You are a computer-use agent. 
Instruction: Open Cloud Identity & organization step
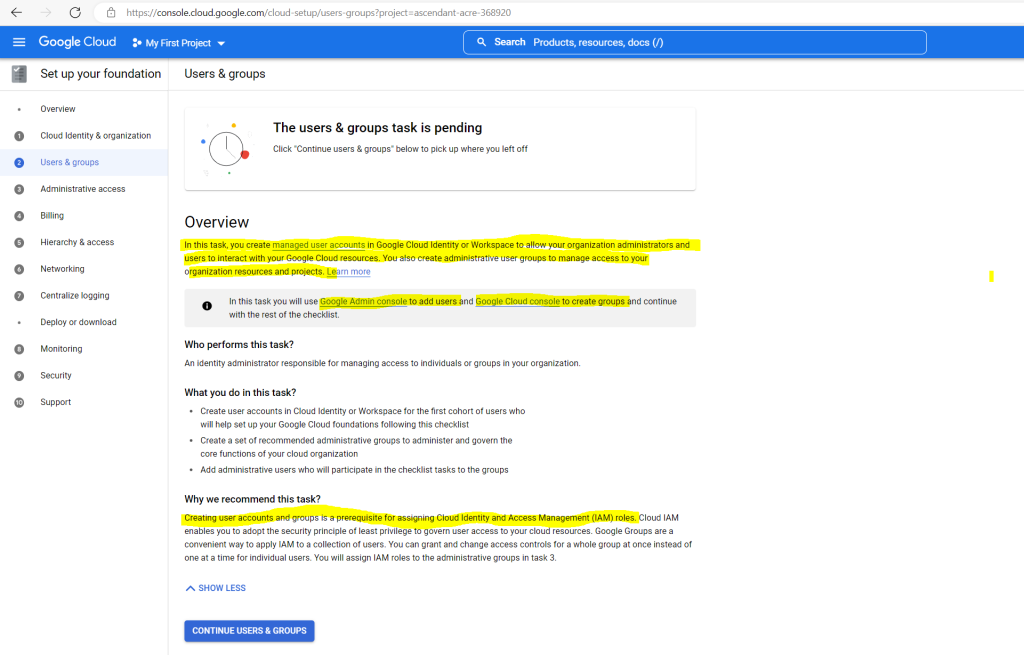tap(95, 136)
